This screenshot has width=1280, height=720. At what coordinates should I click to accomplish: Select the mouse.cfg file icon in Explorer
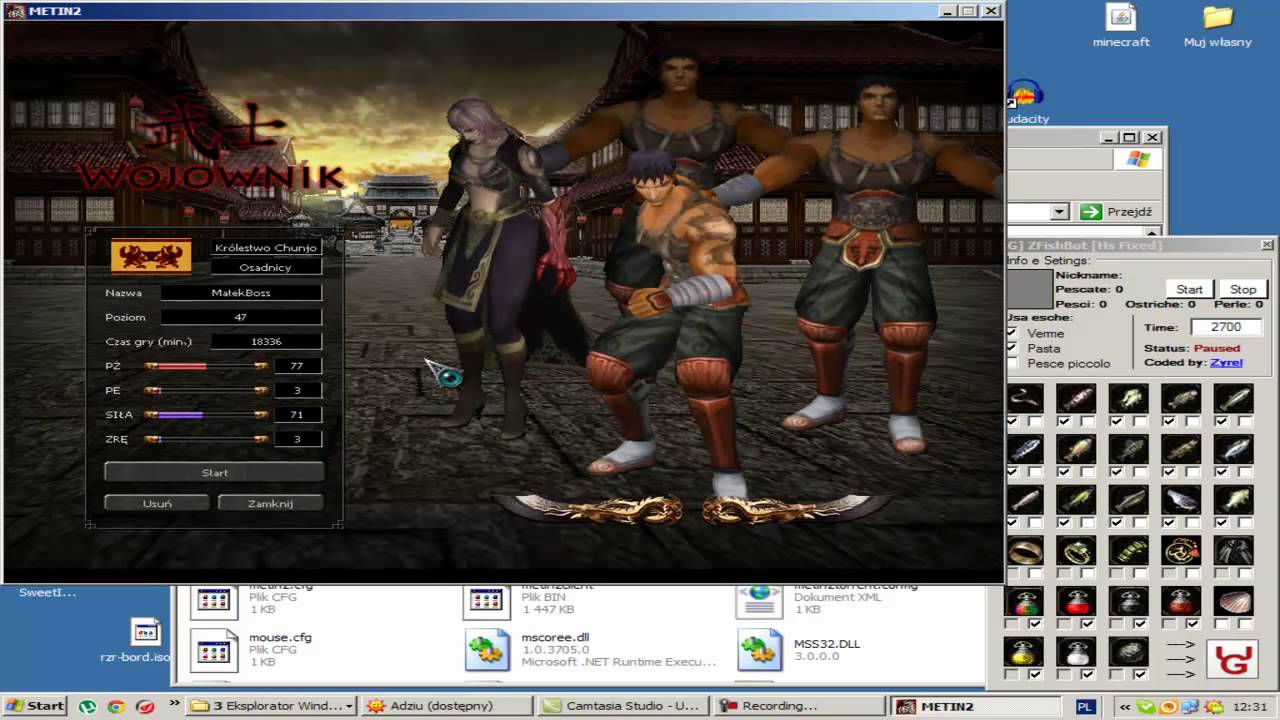click(213, 650)
